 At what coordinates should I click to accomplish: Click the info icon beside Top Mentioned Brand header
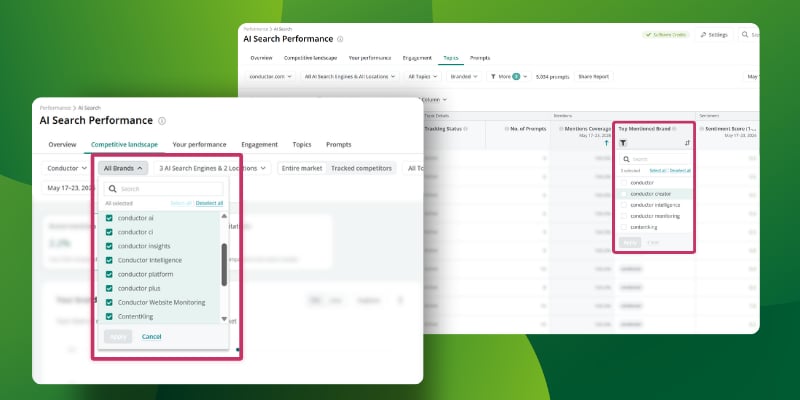(x=674, y=129)
